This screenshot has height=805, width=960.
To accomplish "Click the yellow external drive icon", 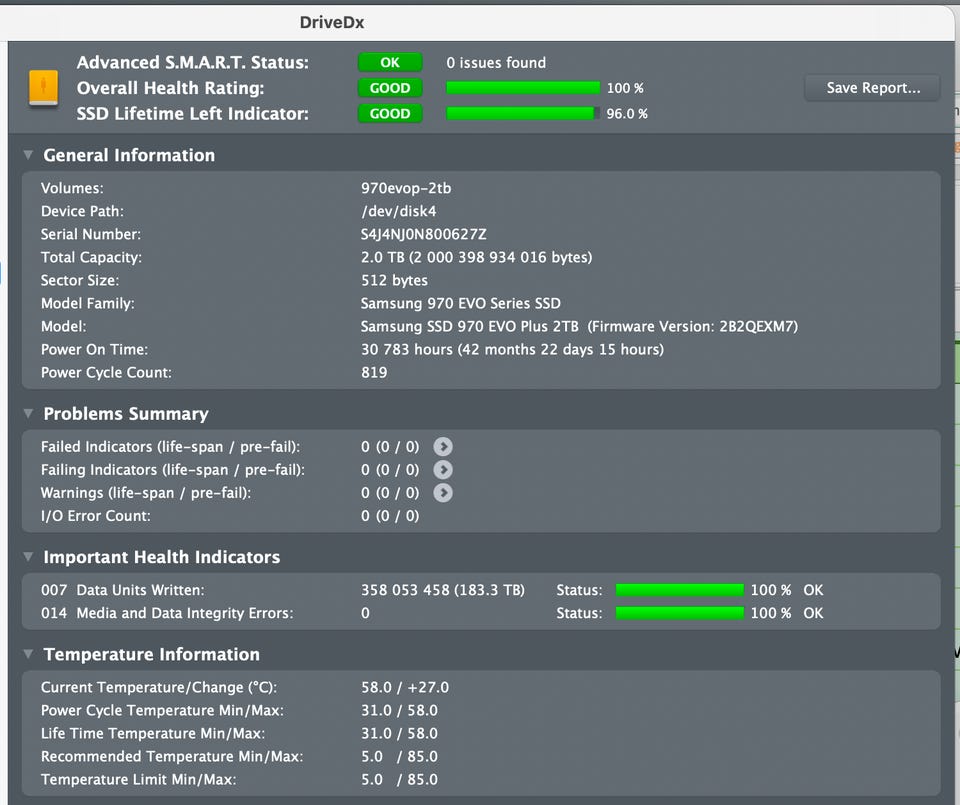I will point(43,87).
